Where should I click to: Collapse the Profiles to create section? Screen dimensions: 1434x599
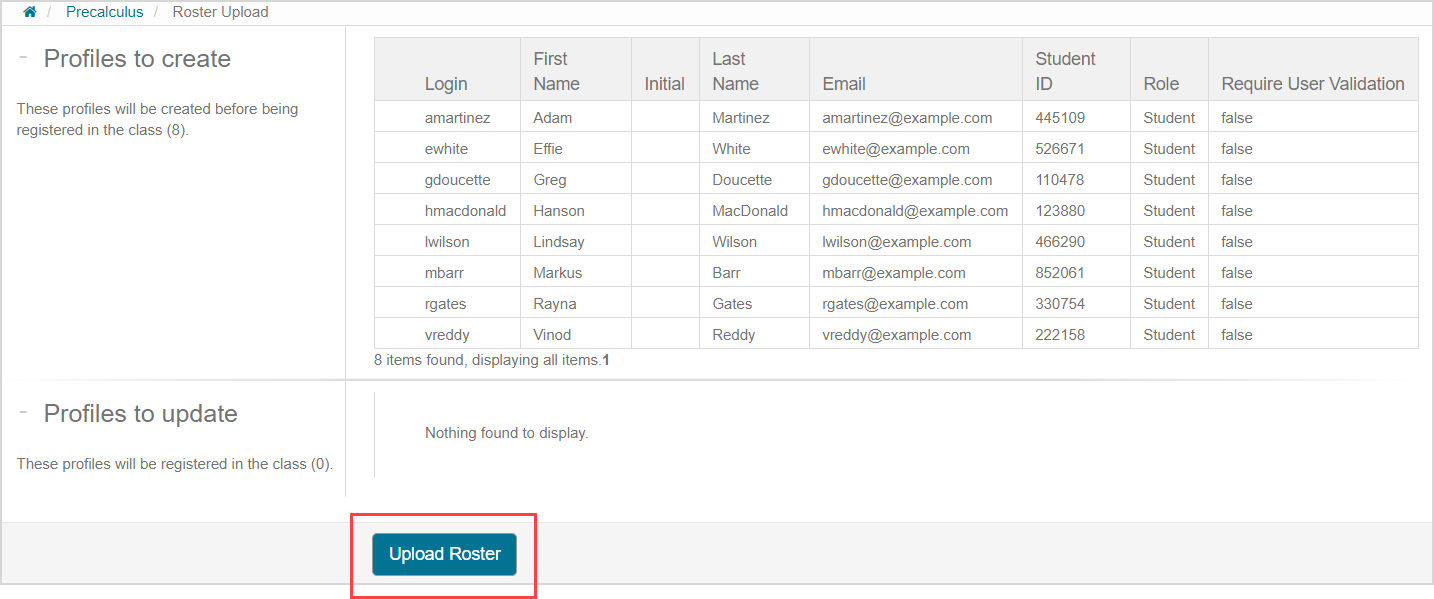(23, 58)
